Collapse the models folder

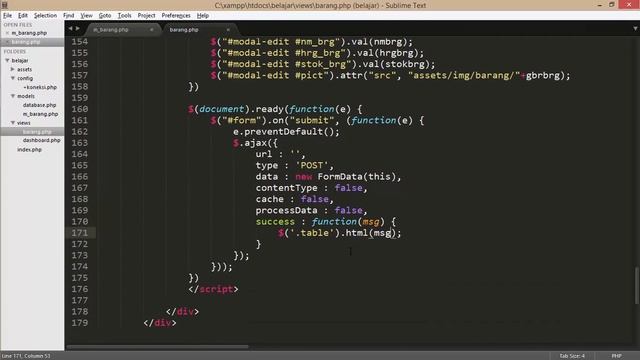[13, 96]
